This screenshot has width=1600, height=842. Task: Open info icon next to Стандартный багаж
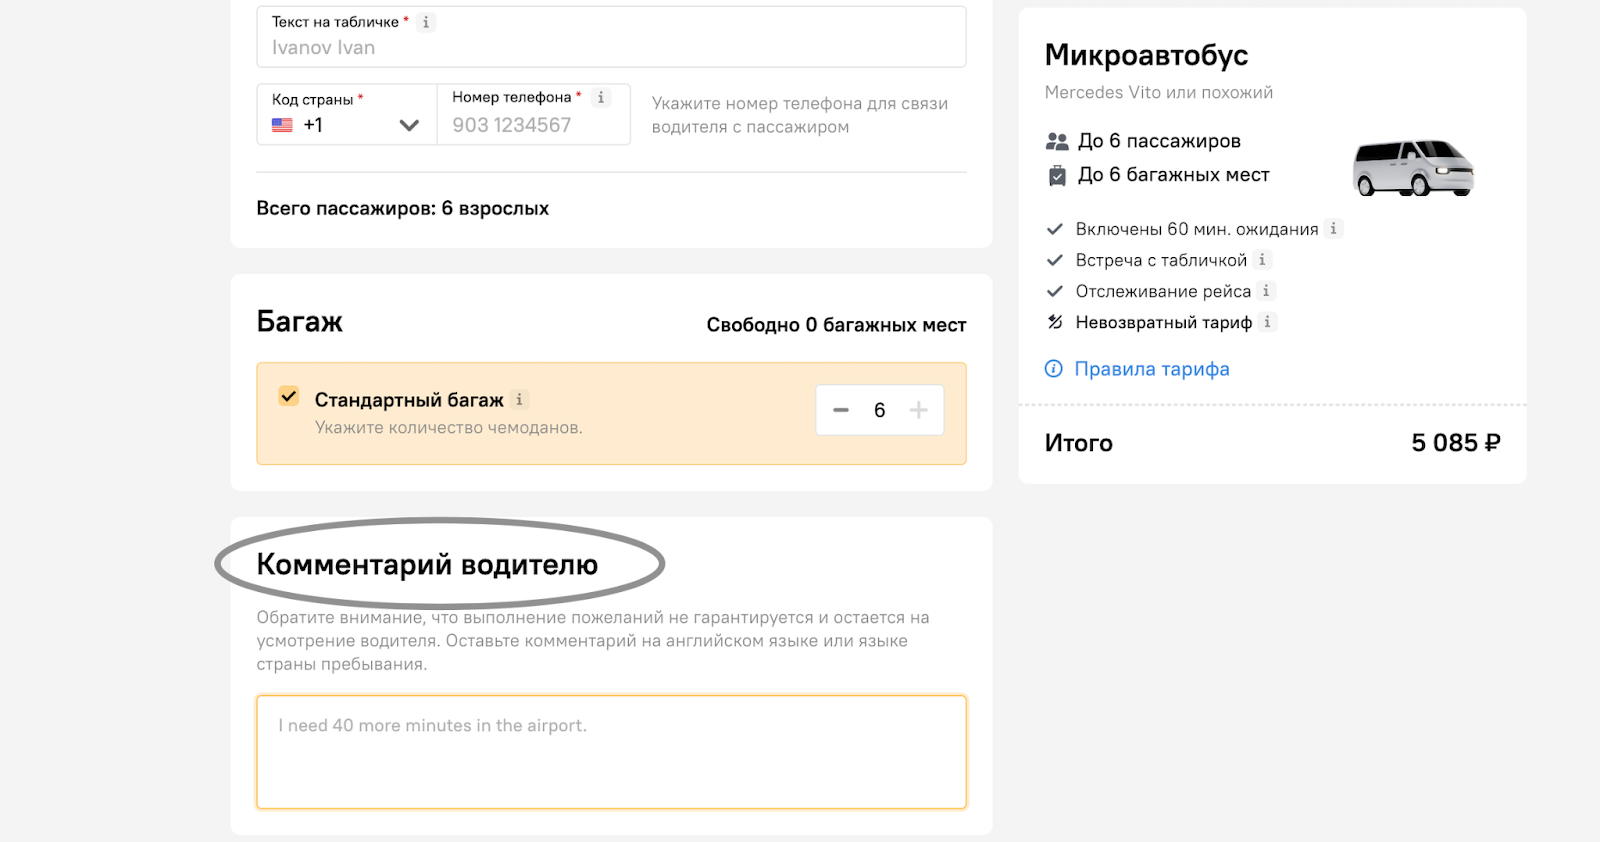point(519,399)
